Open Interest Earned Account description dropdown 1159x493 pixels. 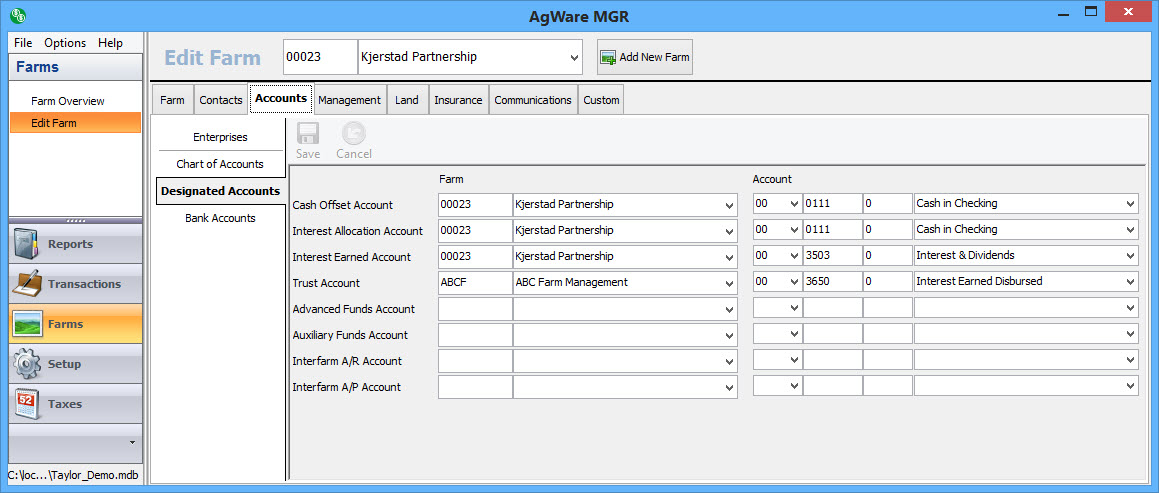(x=1130, y=257)
